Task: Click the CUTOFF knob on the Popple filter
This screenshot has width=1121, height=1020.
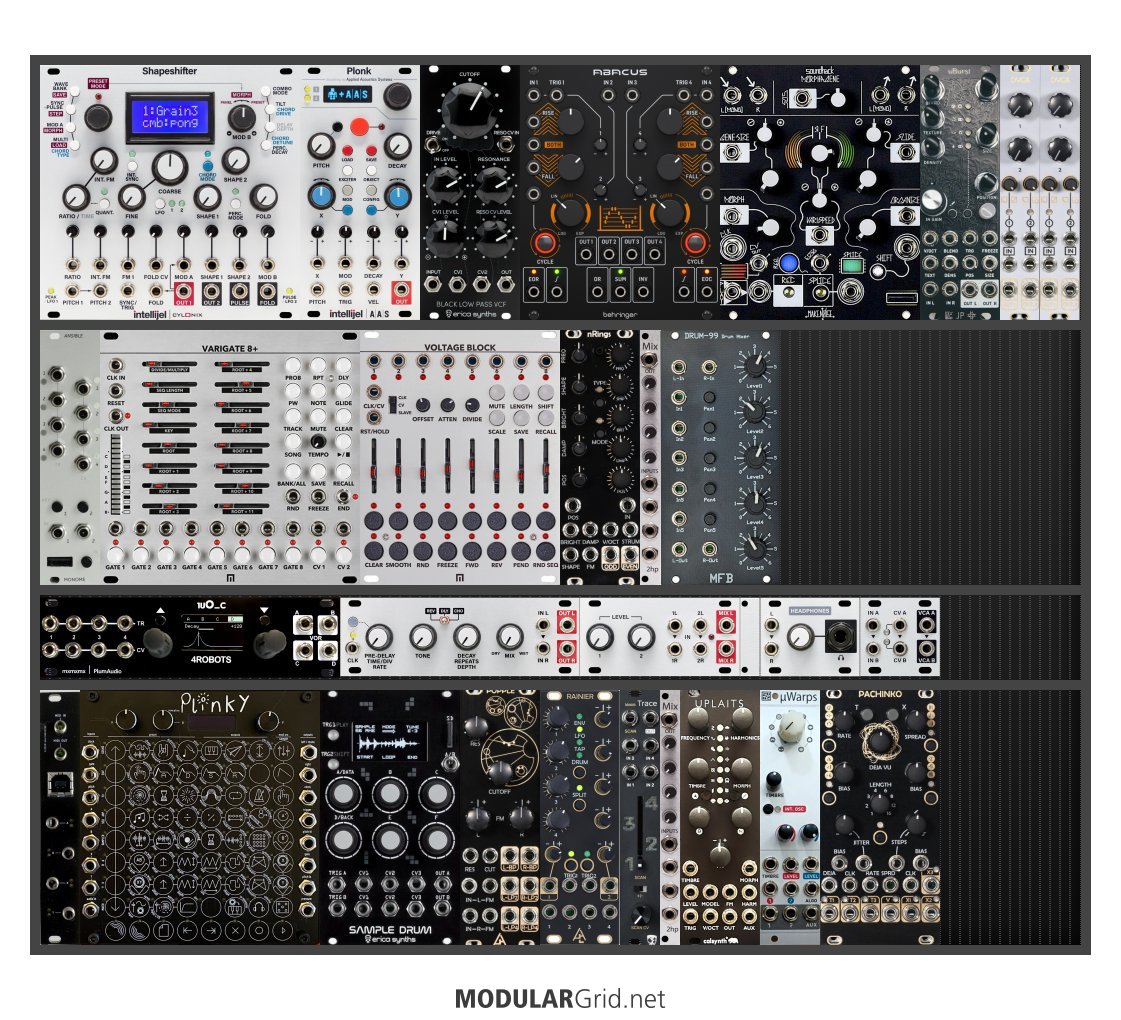Action: pos(499,770)
